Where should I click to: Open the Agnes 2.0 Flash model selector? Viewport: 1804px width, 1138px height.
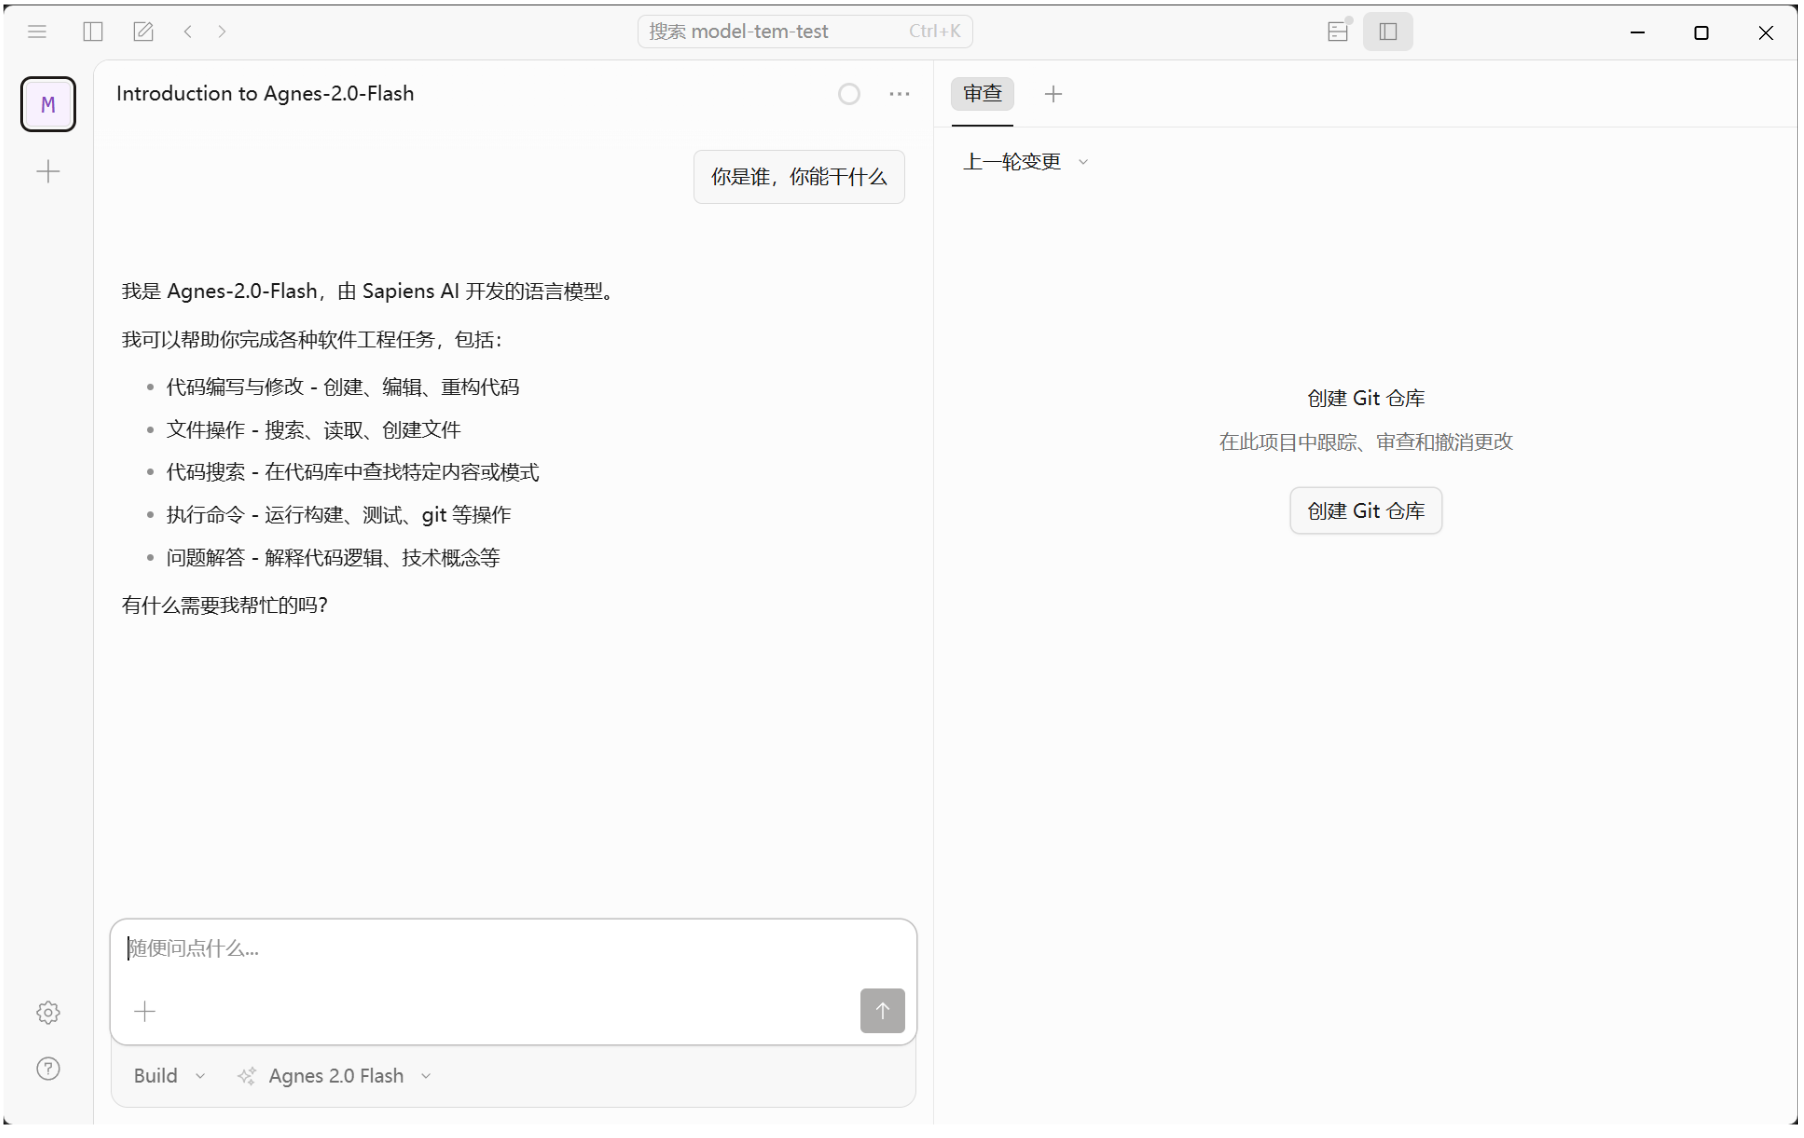335,1076
